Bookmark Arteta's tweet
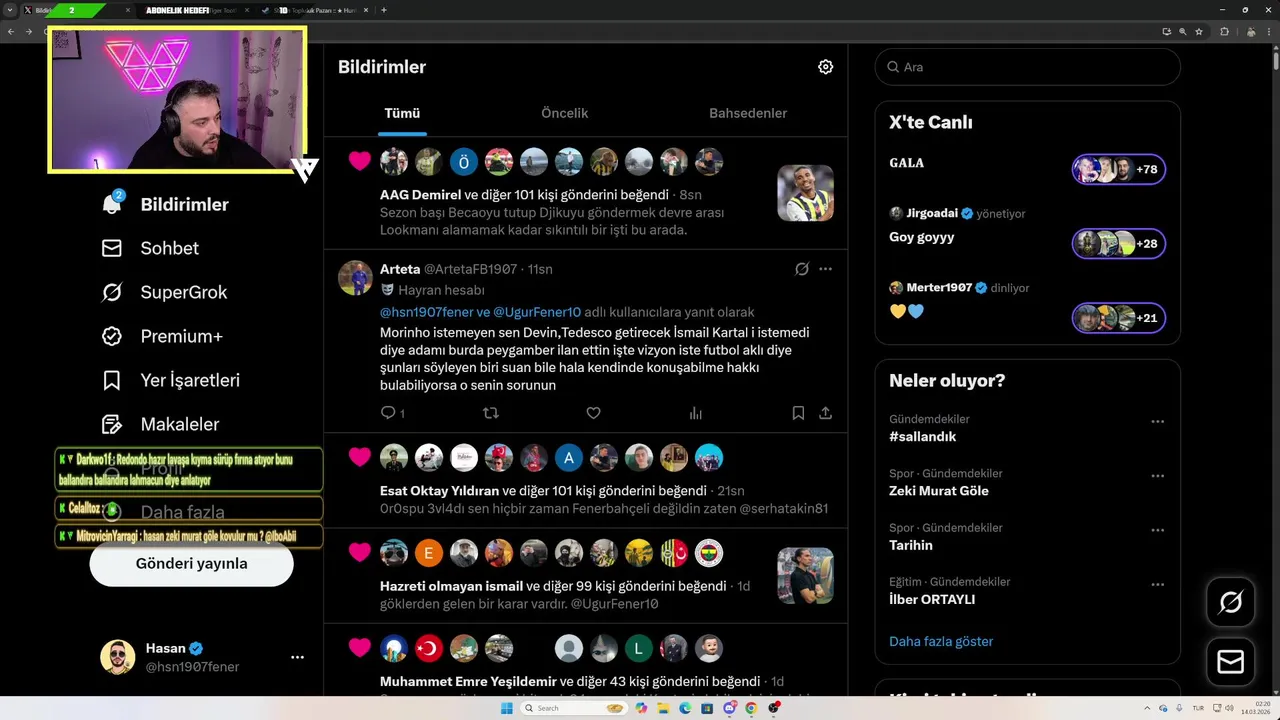1280x720 pixels. (x=798, y=412)
